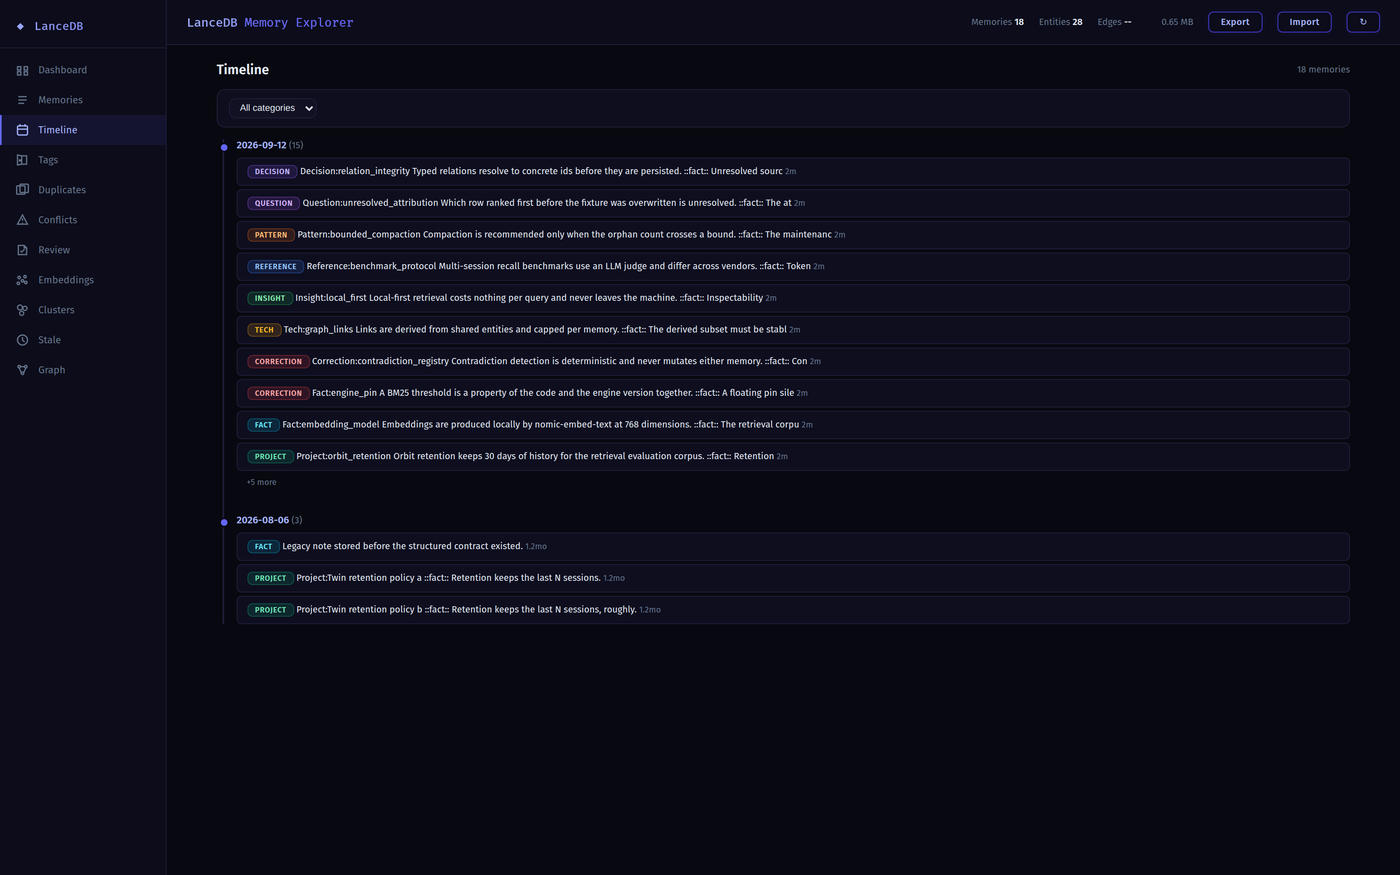Click the Memories 18 counter in header

[x=997, y=22]
